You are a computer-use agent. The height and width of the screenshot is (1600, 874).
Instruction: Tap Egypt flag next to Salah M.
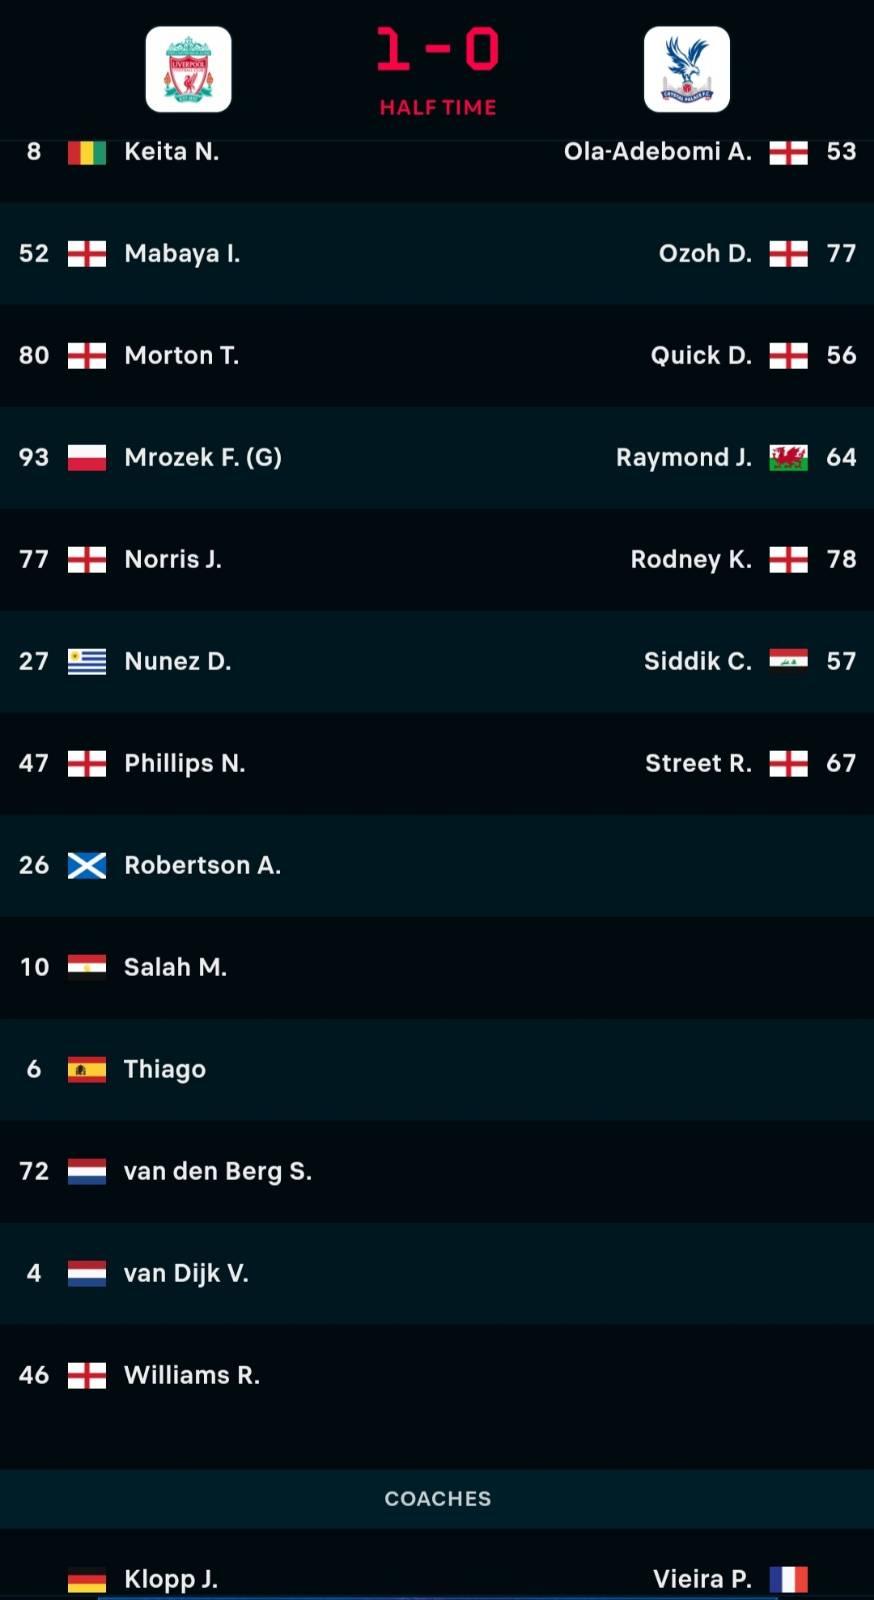pyautogui.click(x=87, y=967)
